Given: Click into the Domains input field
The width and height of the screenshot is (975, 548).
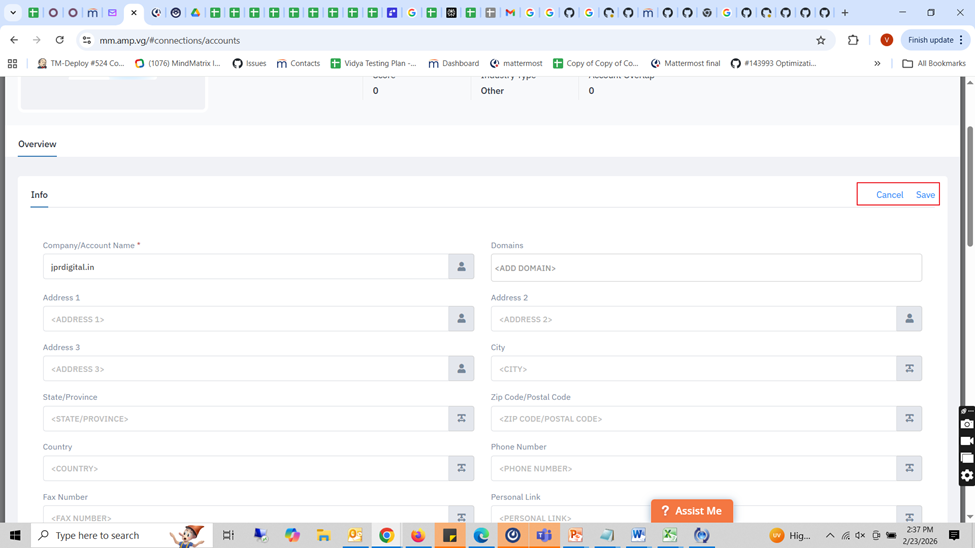Looking at the screenshot, I should (x=706, y=268).
